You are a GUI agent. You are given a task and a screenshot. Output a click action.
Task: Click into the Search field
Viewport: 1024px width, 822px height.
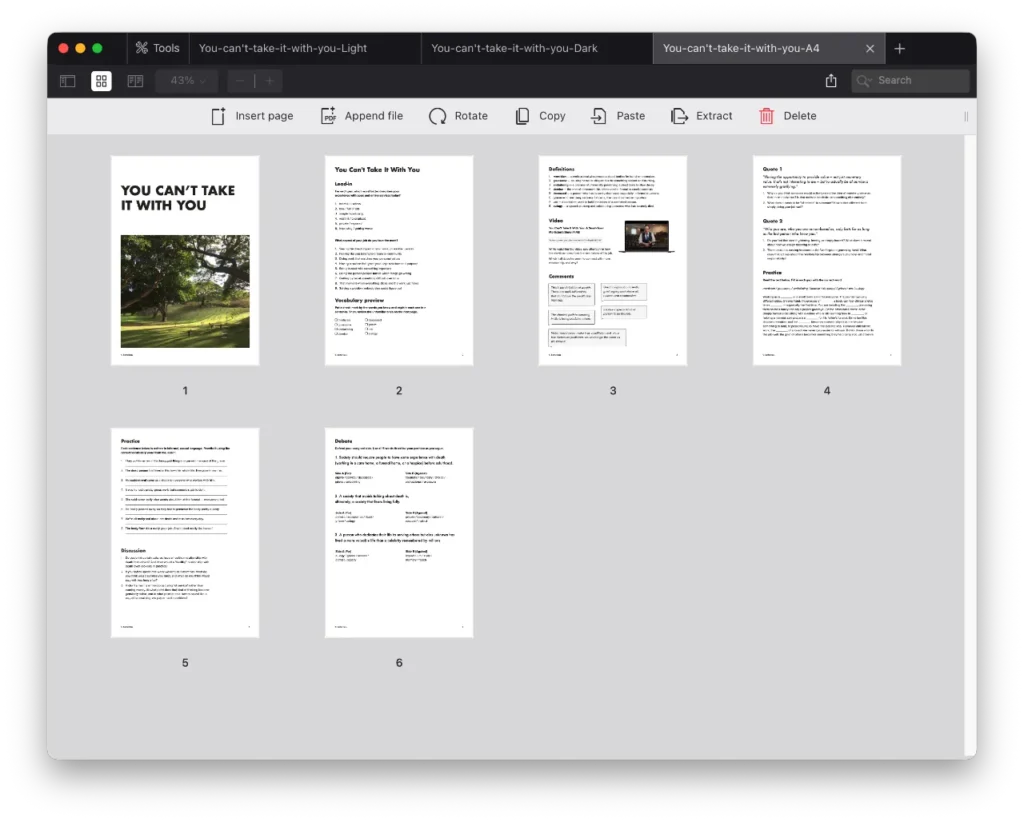coord(910,81)
